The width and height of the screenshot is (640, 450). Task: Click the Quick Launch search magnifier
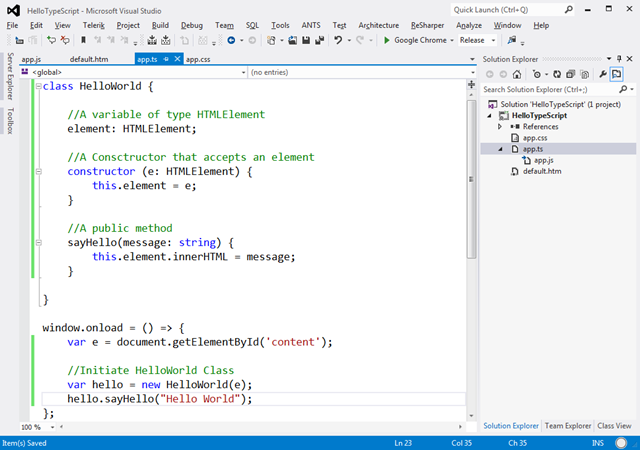coord(569,10)
